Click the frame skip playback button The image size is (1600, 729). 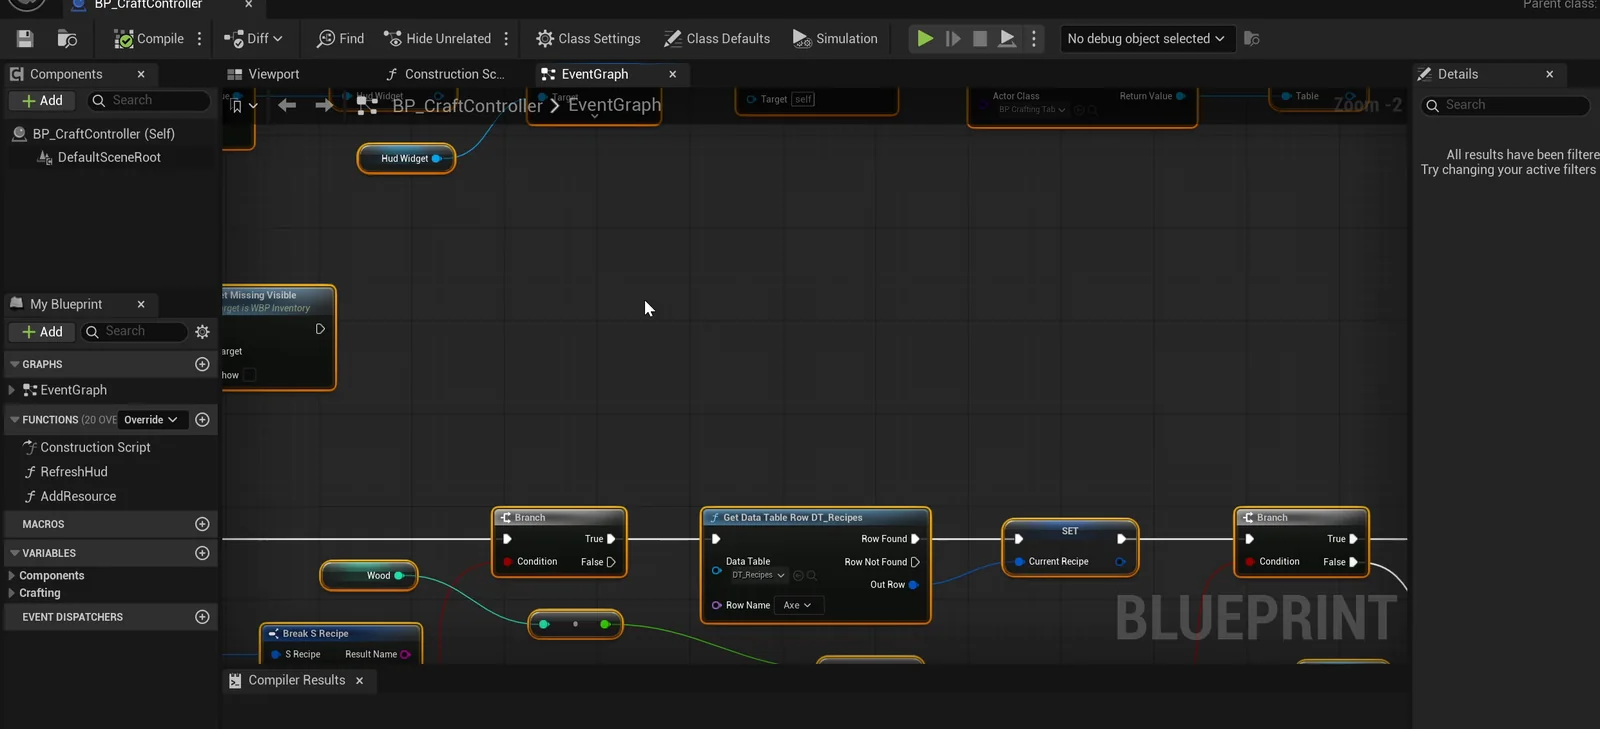tap(953, 39)
